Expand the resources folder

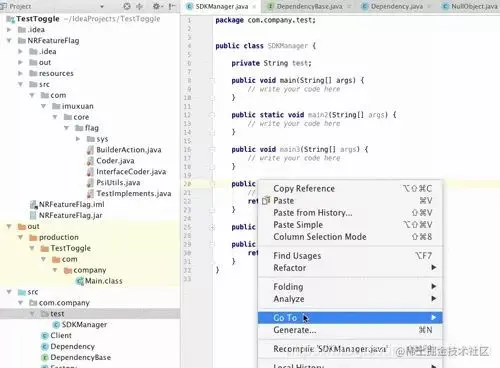point(20,73)
